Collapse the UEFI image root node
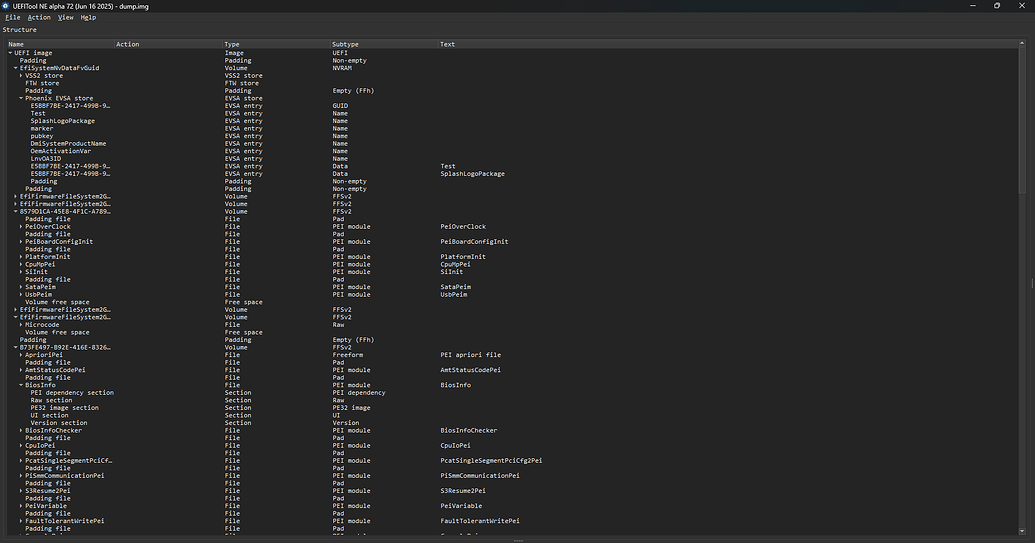Viewport: 1035px width, 543px height. [x=10, y=53]
